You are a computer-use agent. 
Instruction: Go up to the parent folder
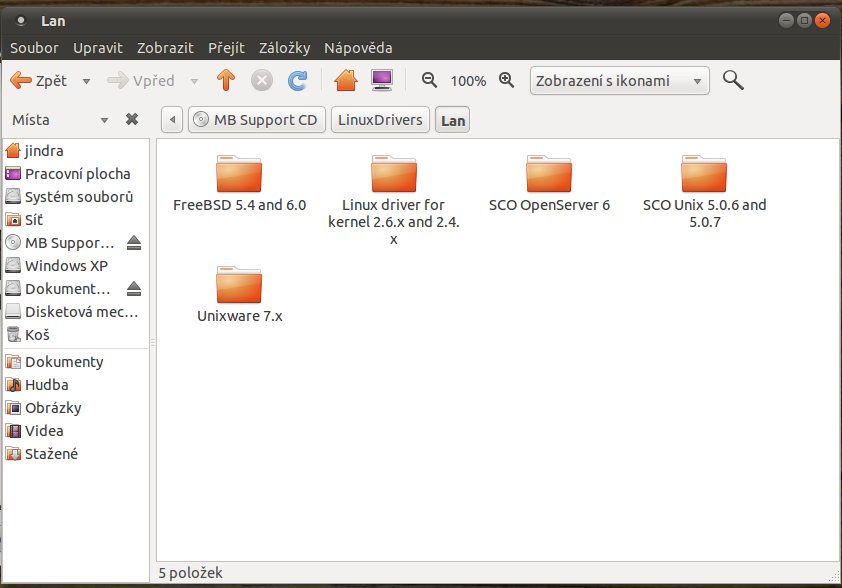(x=226, y=81)
